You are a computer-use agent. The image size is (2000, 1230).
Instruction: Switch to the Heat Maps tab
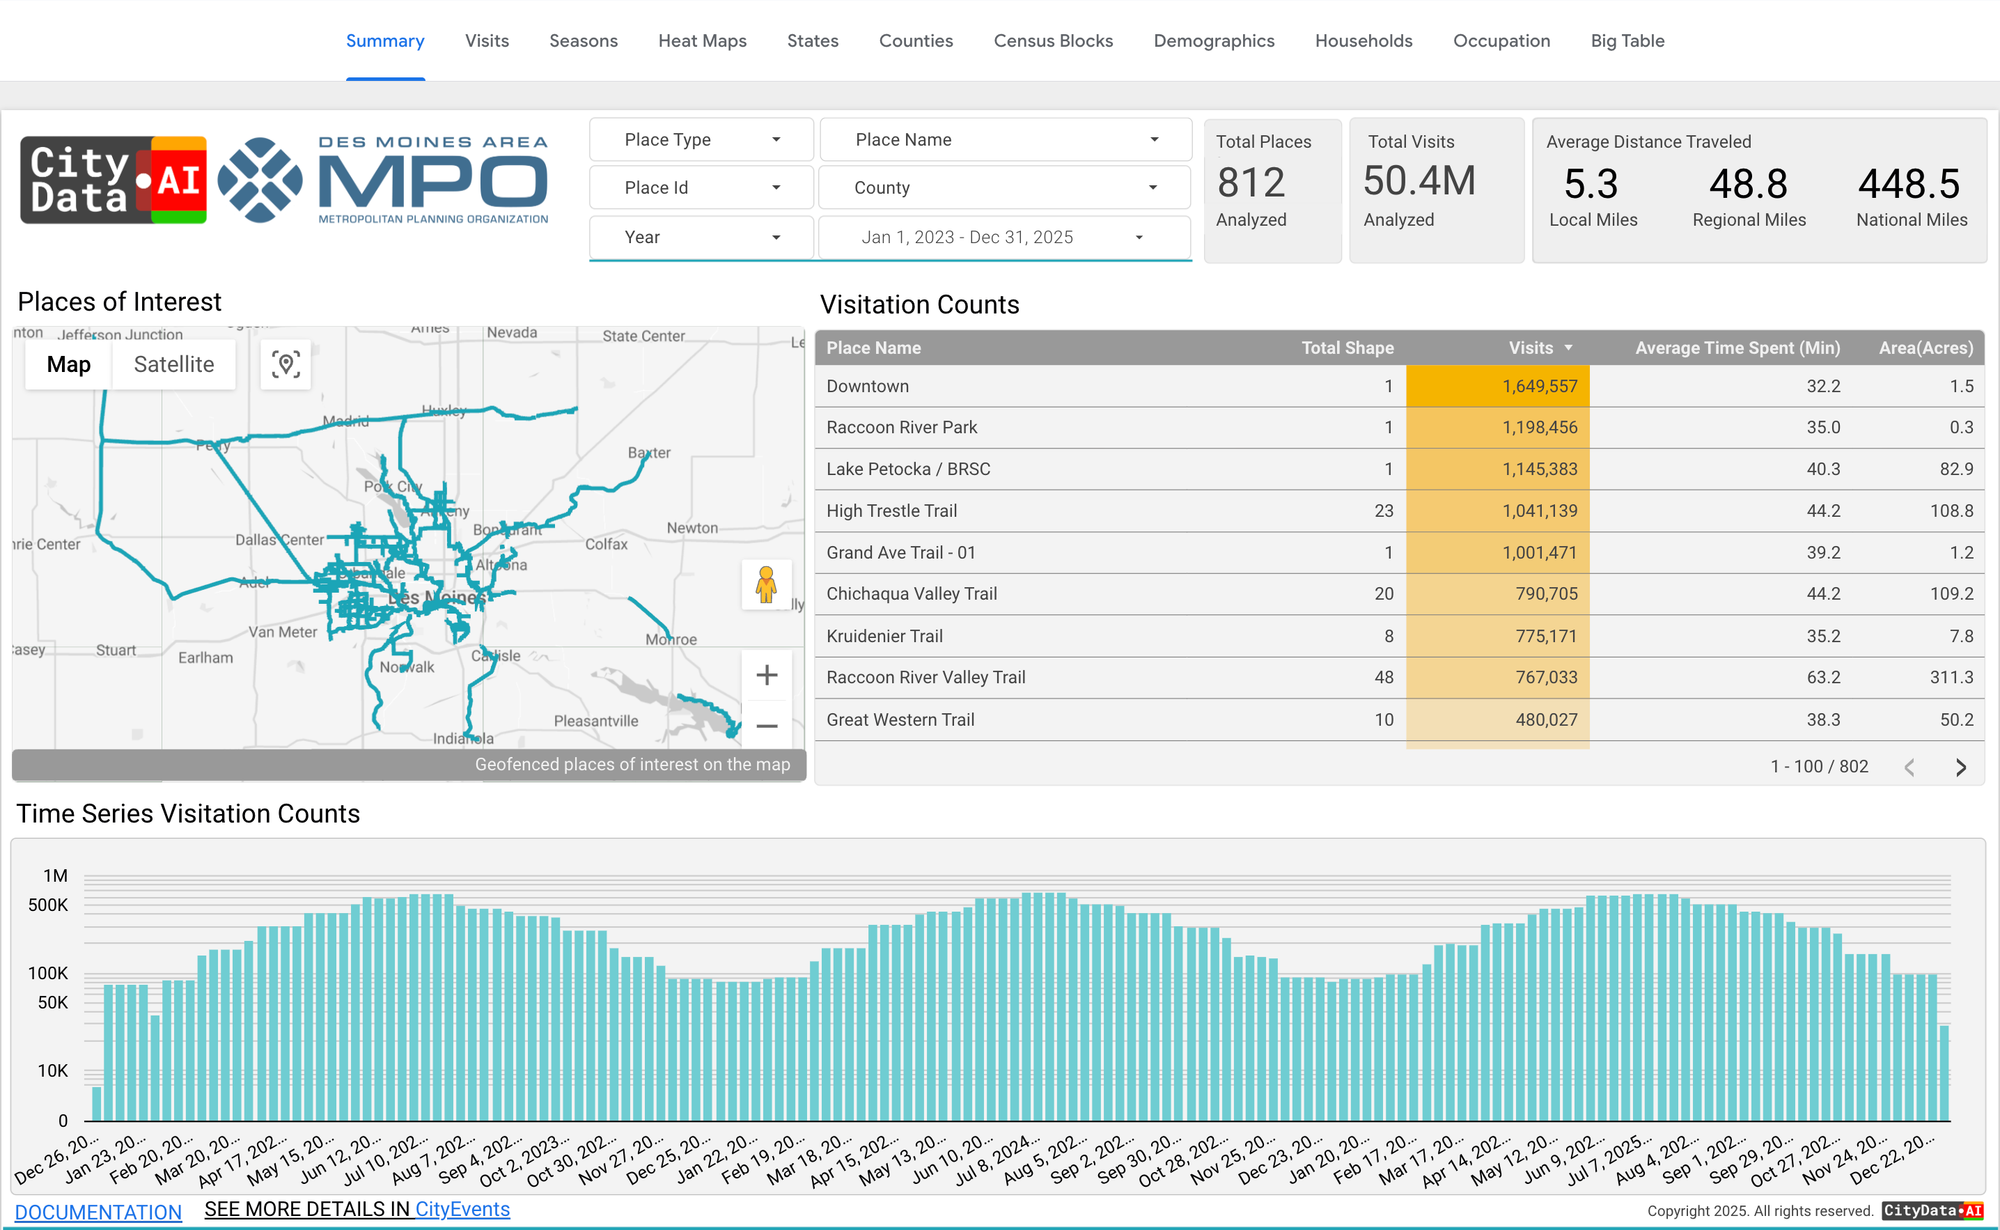coord(702,41)
